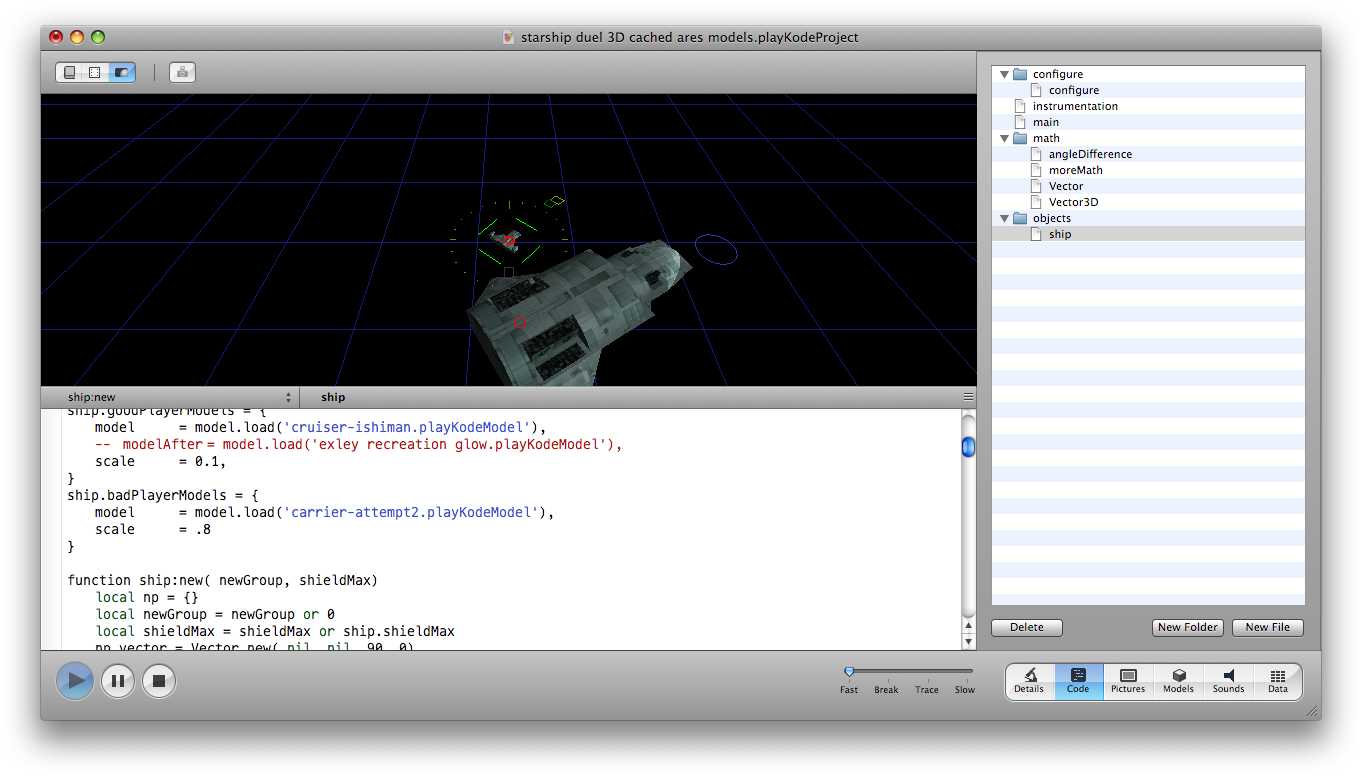Select the book view mode icon
1362x776 pixels.
click(69, 72)
